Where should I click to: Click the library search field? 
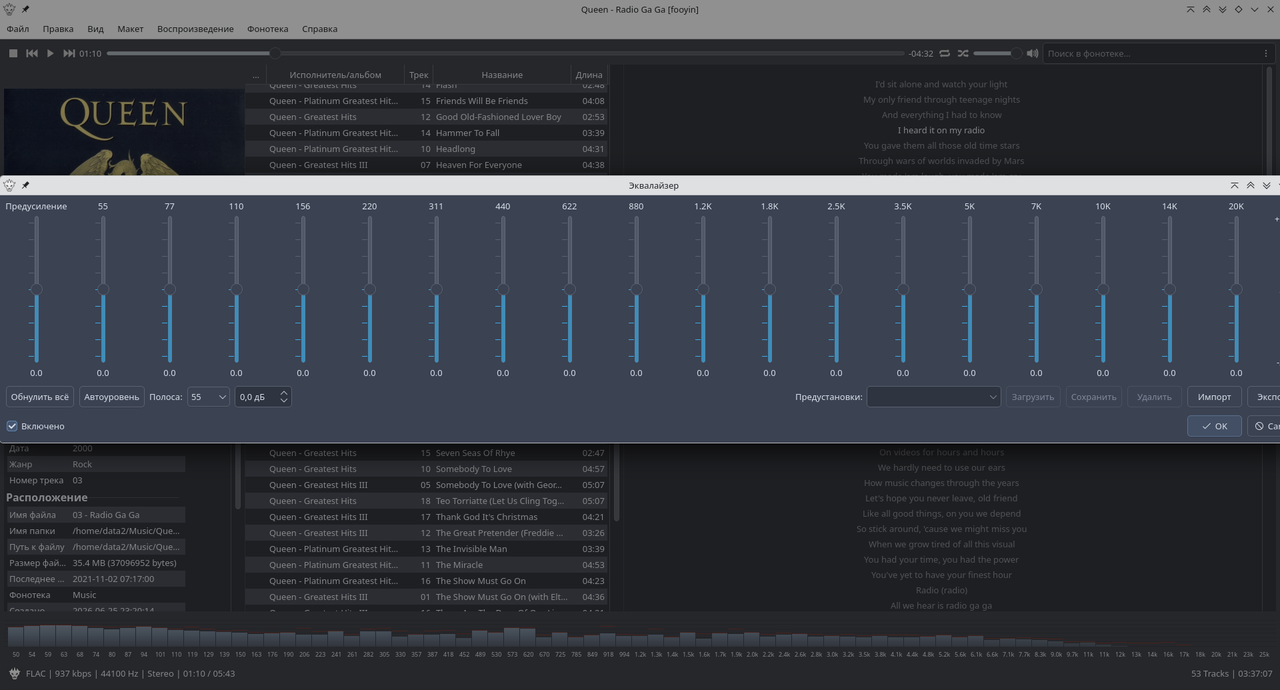point(1150,53)
